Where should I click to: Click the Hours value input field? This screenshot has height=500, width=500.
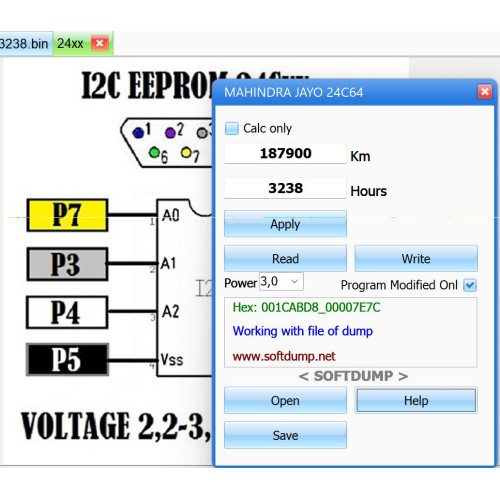(x=285, y=188)
